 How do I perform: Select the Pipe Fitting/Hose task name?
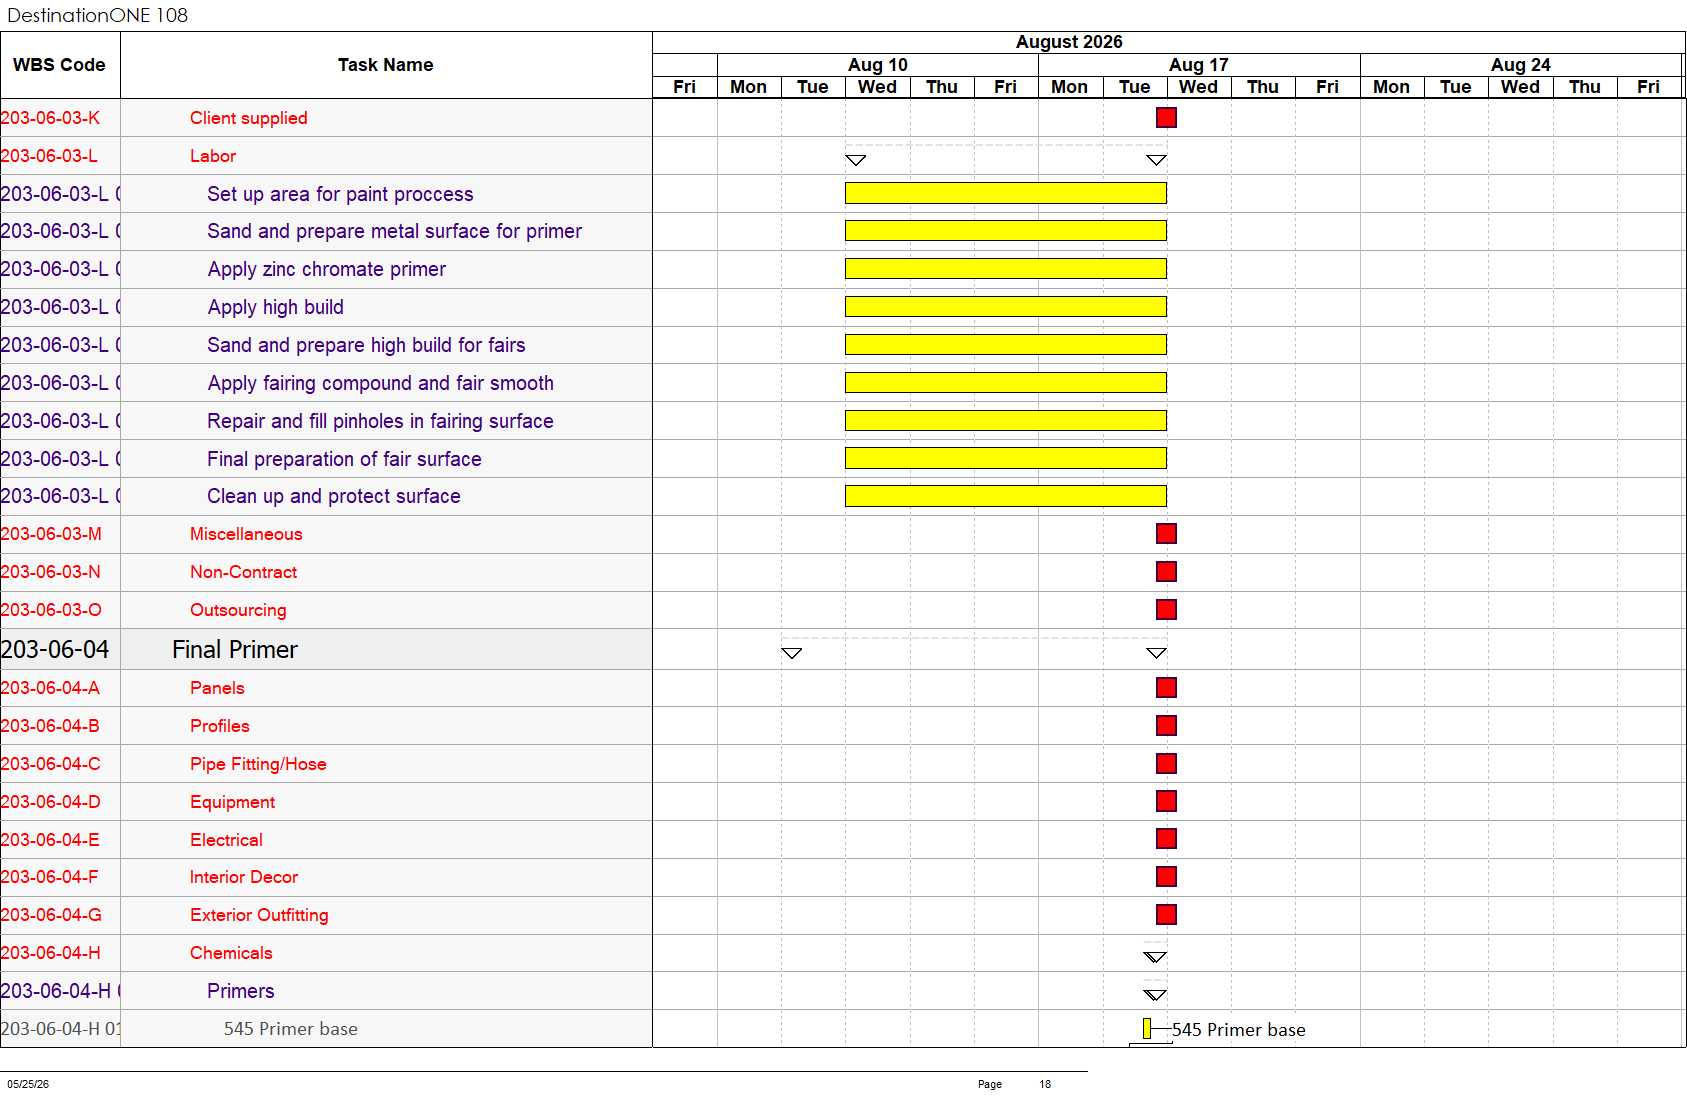coord(258,764)
